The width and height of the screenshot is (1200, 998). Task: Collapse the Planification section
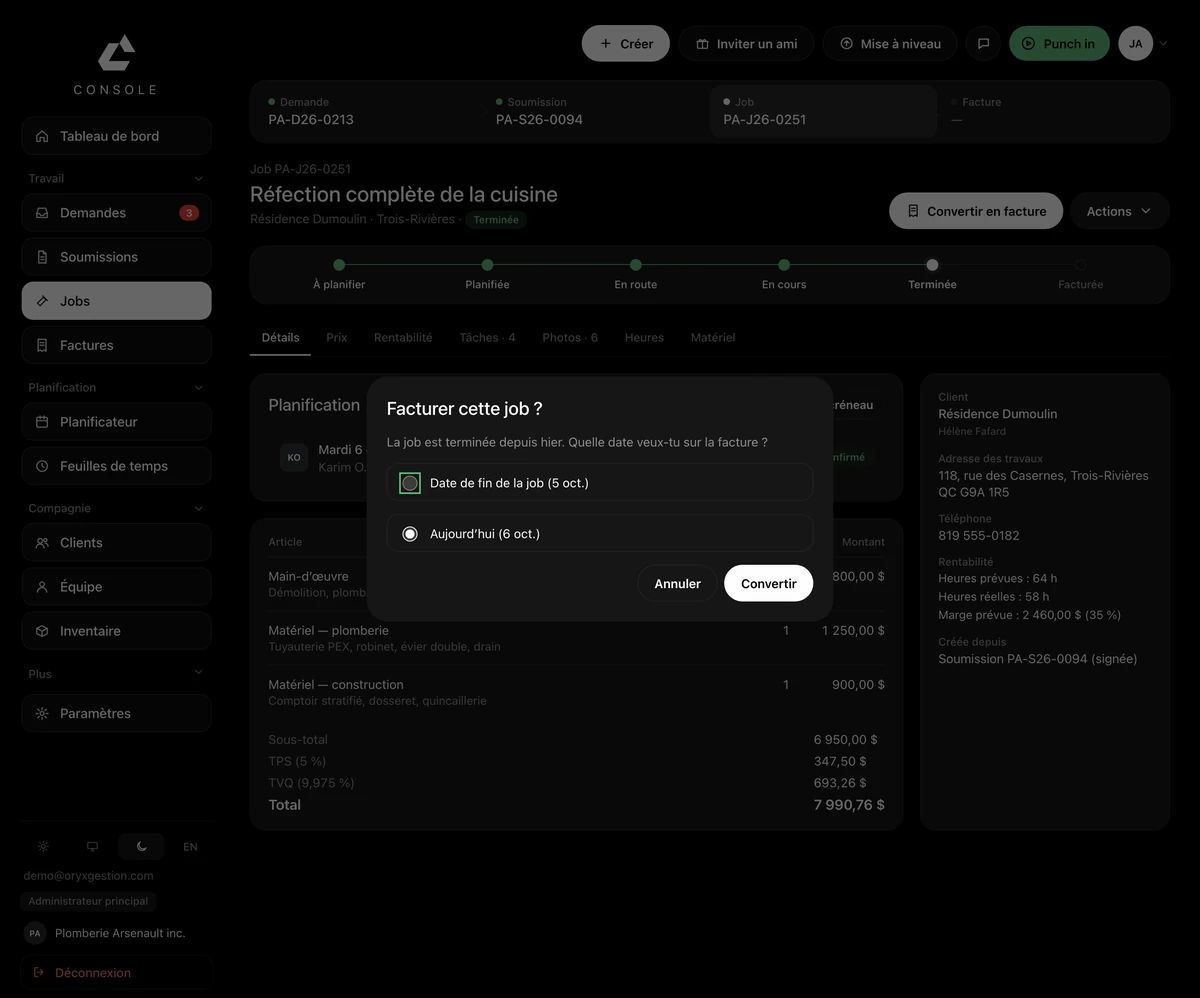pyautogui.click(x=198, y=388)
